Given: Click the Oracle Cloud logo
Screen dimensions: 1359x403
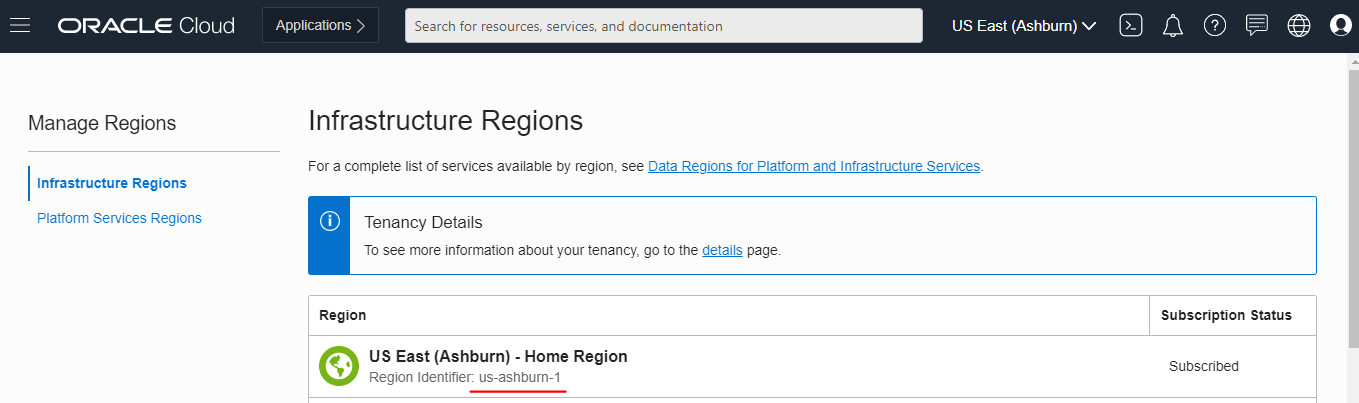Looking at the screenshot, I should click(x=146, y=26).
